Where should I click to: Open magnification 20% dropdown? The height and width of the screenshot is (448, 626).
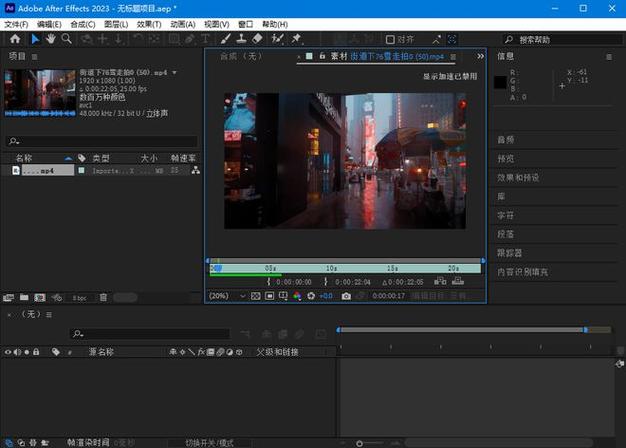coord(227,296)
